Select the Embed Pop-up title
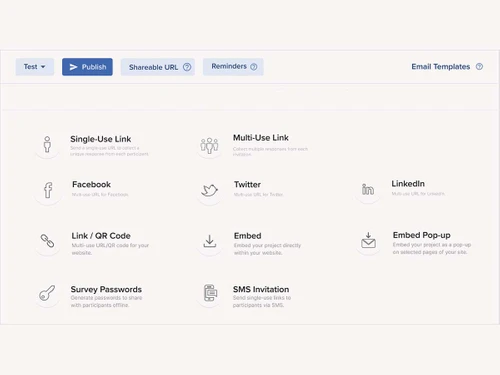 (x=422, y=235)
